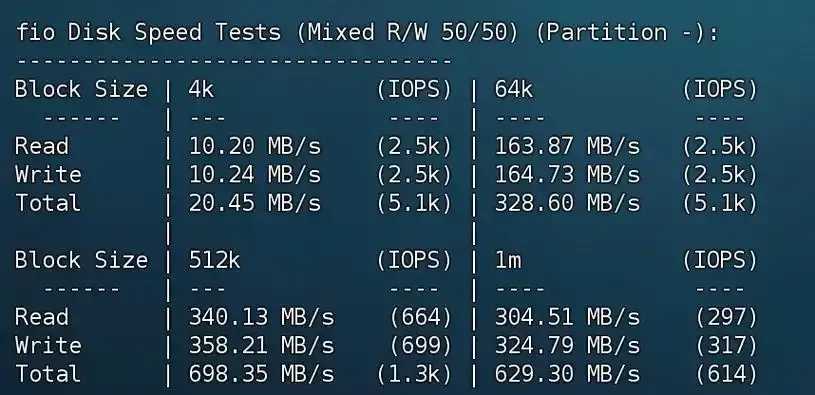Click the 163.87 MB/s 64k read value
The width and height of the screenshot is (815, 395).
[567, 147]
